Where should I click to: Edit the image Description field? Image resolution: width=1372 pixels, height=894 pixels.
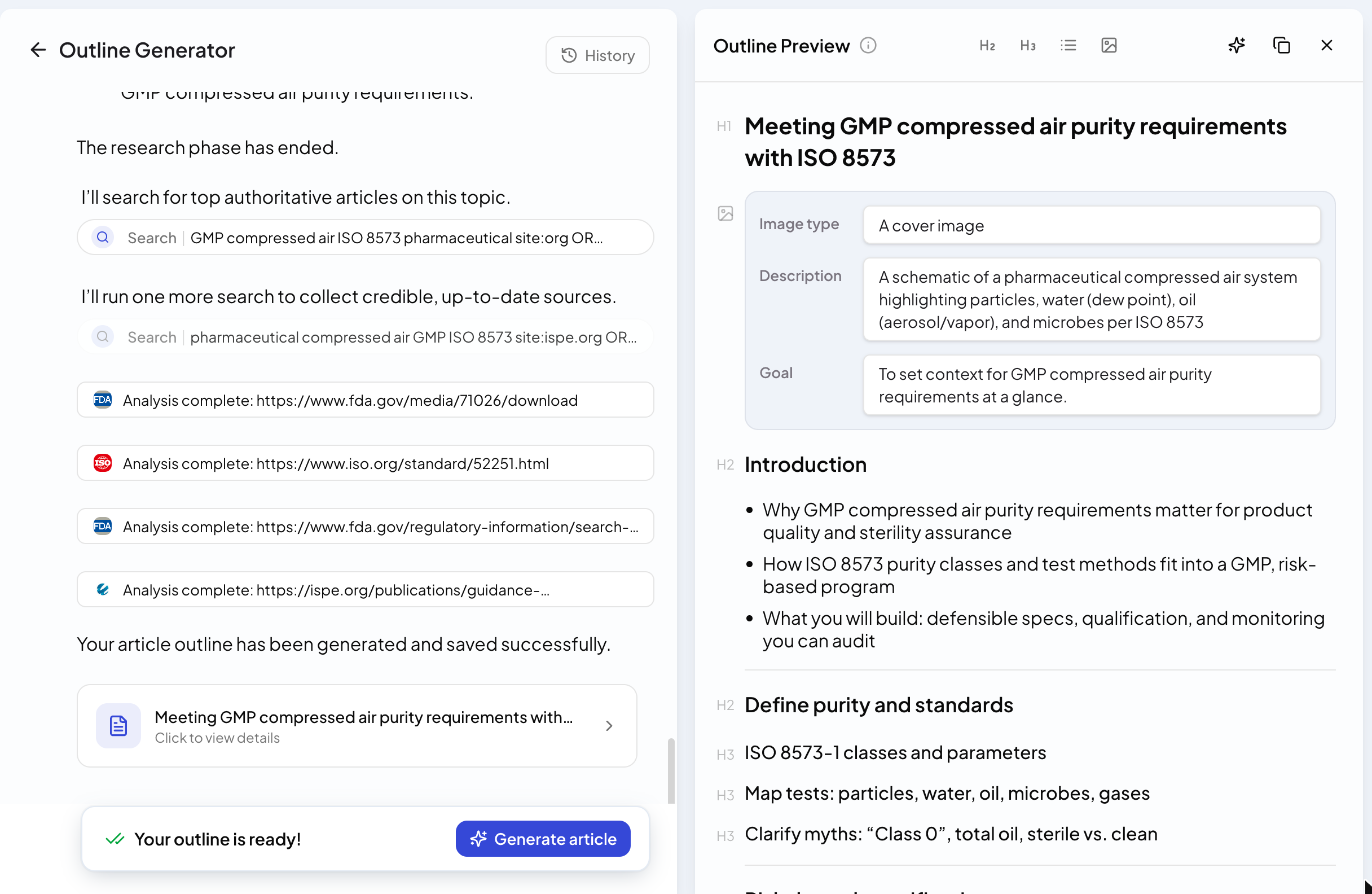coord(1092,299)
